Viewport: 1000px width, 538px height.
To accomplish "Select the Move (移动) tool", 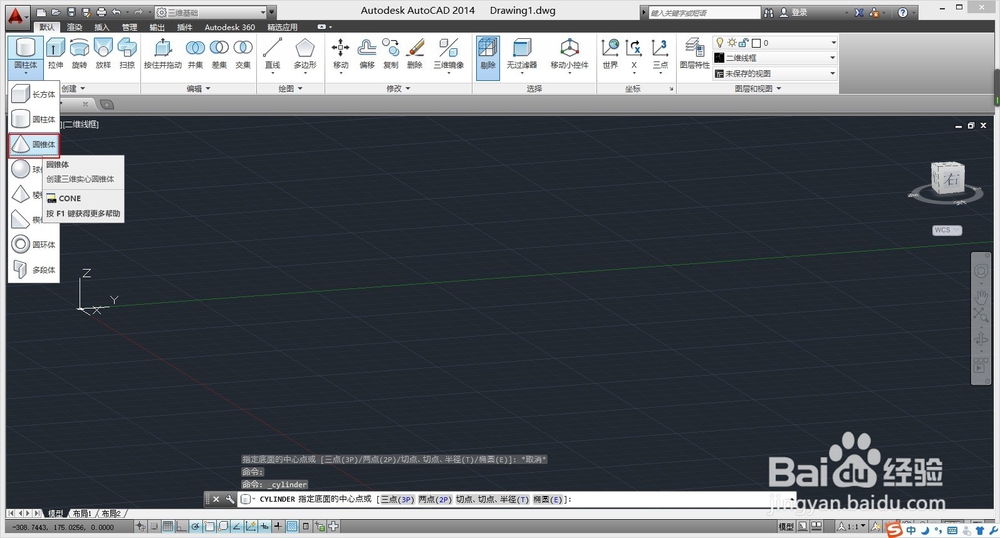I will tap(341, 54).
